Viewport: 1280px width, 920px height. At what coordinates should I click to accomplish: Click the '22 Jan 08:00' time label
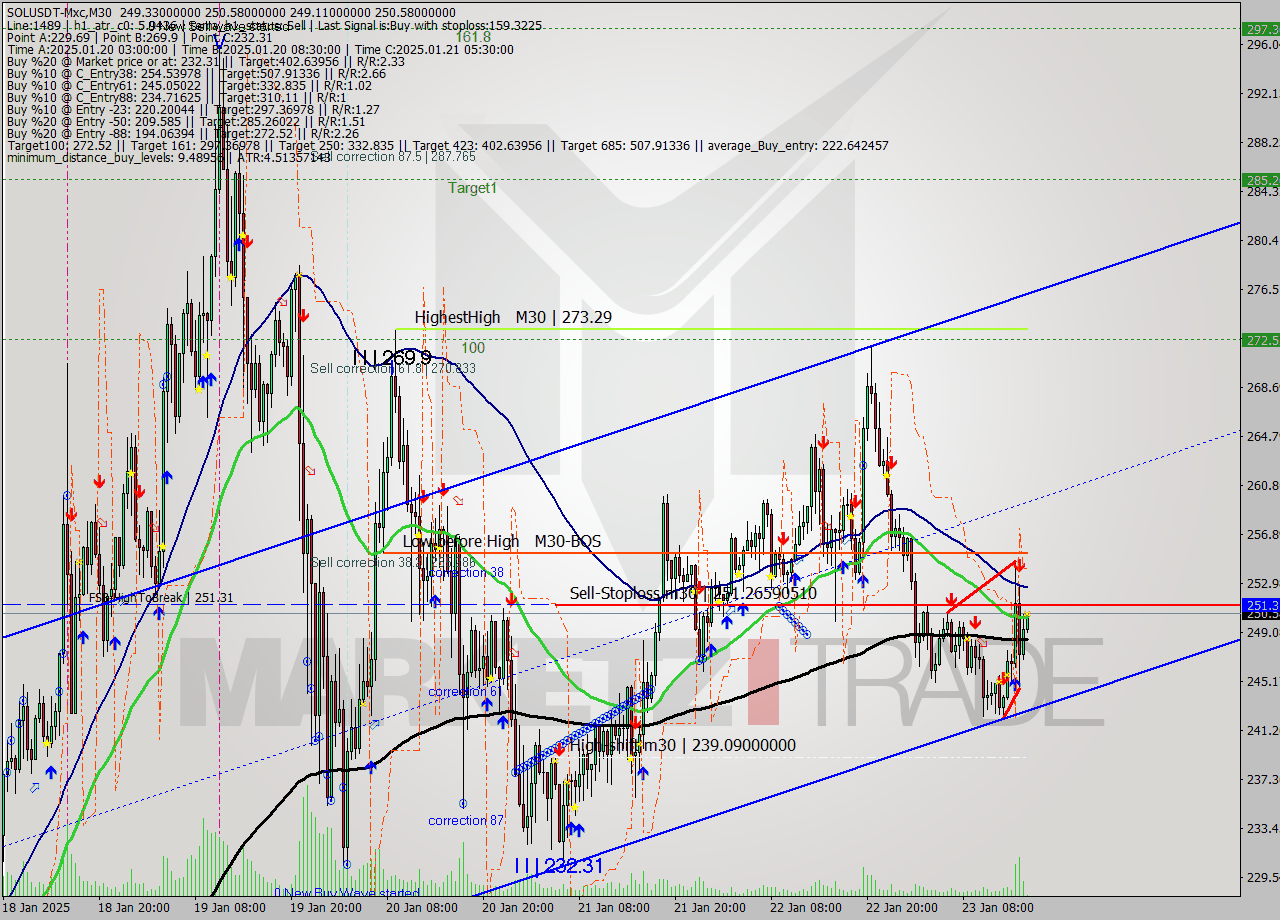point(804,908)
